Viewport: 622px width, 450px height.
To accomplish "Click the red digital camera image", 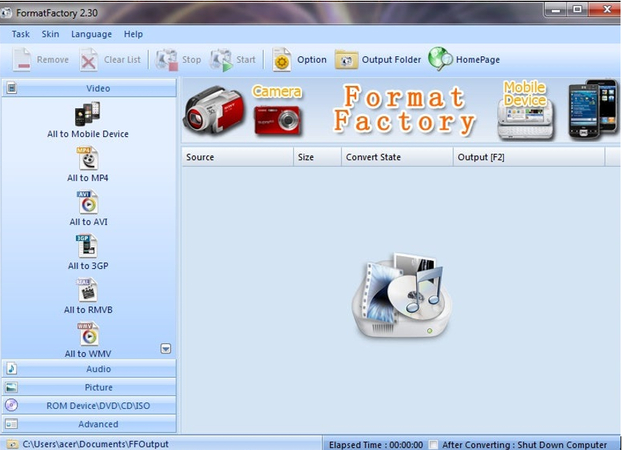I will click(x=278, y=120).
